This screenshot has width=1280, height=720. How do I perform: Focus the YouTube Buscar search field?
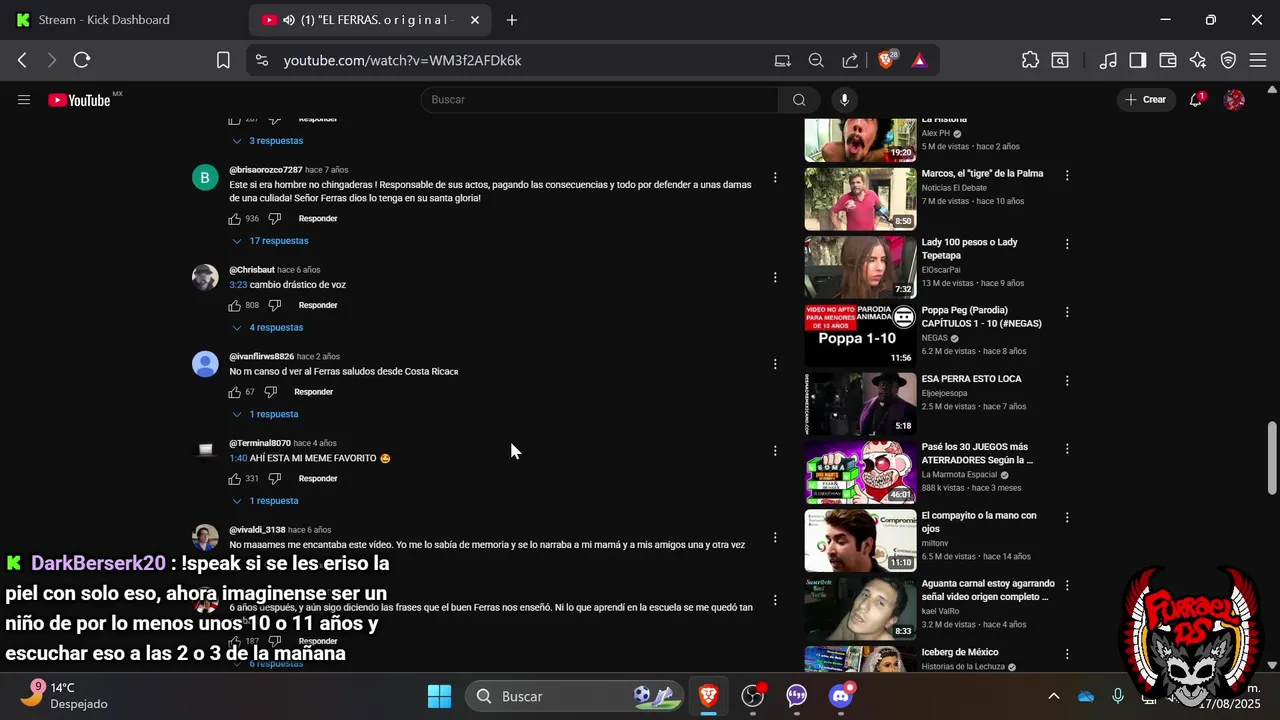click(600, 100)
